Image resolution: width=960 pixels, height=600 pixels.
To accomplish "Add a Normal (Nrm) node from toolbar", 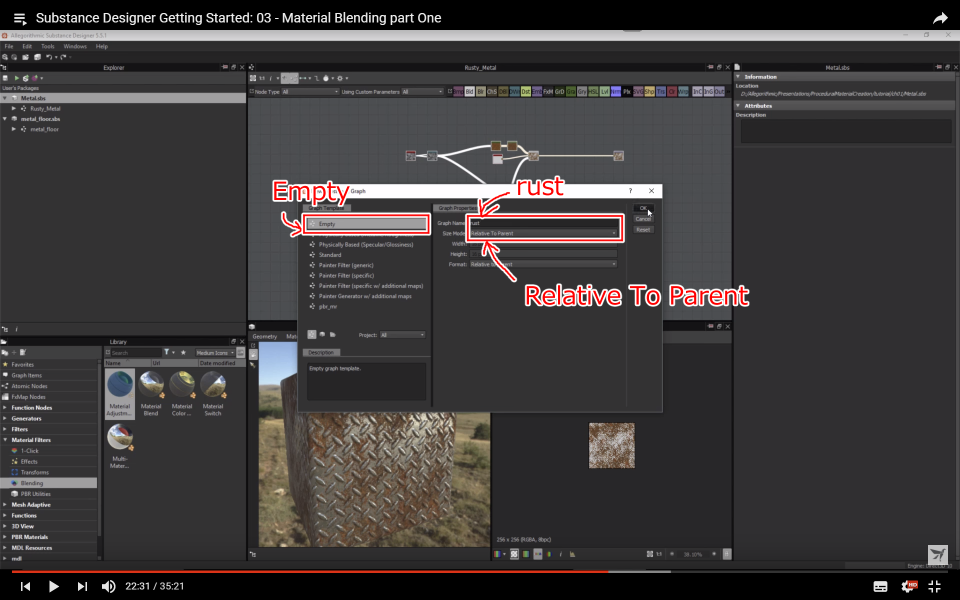I will 616,92.
